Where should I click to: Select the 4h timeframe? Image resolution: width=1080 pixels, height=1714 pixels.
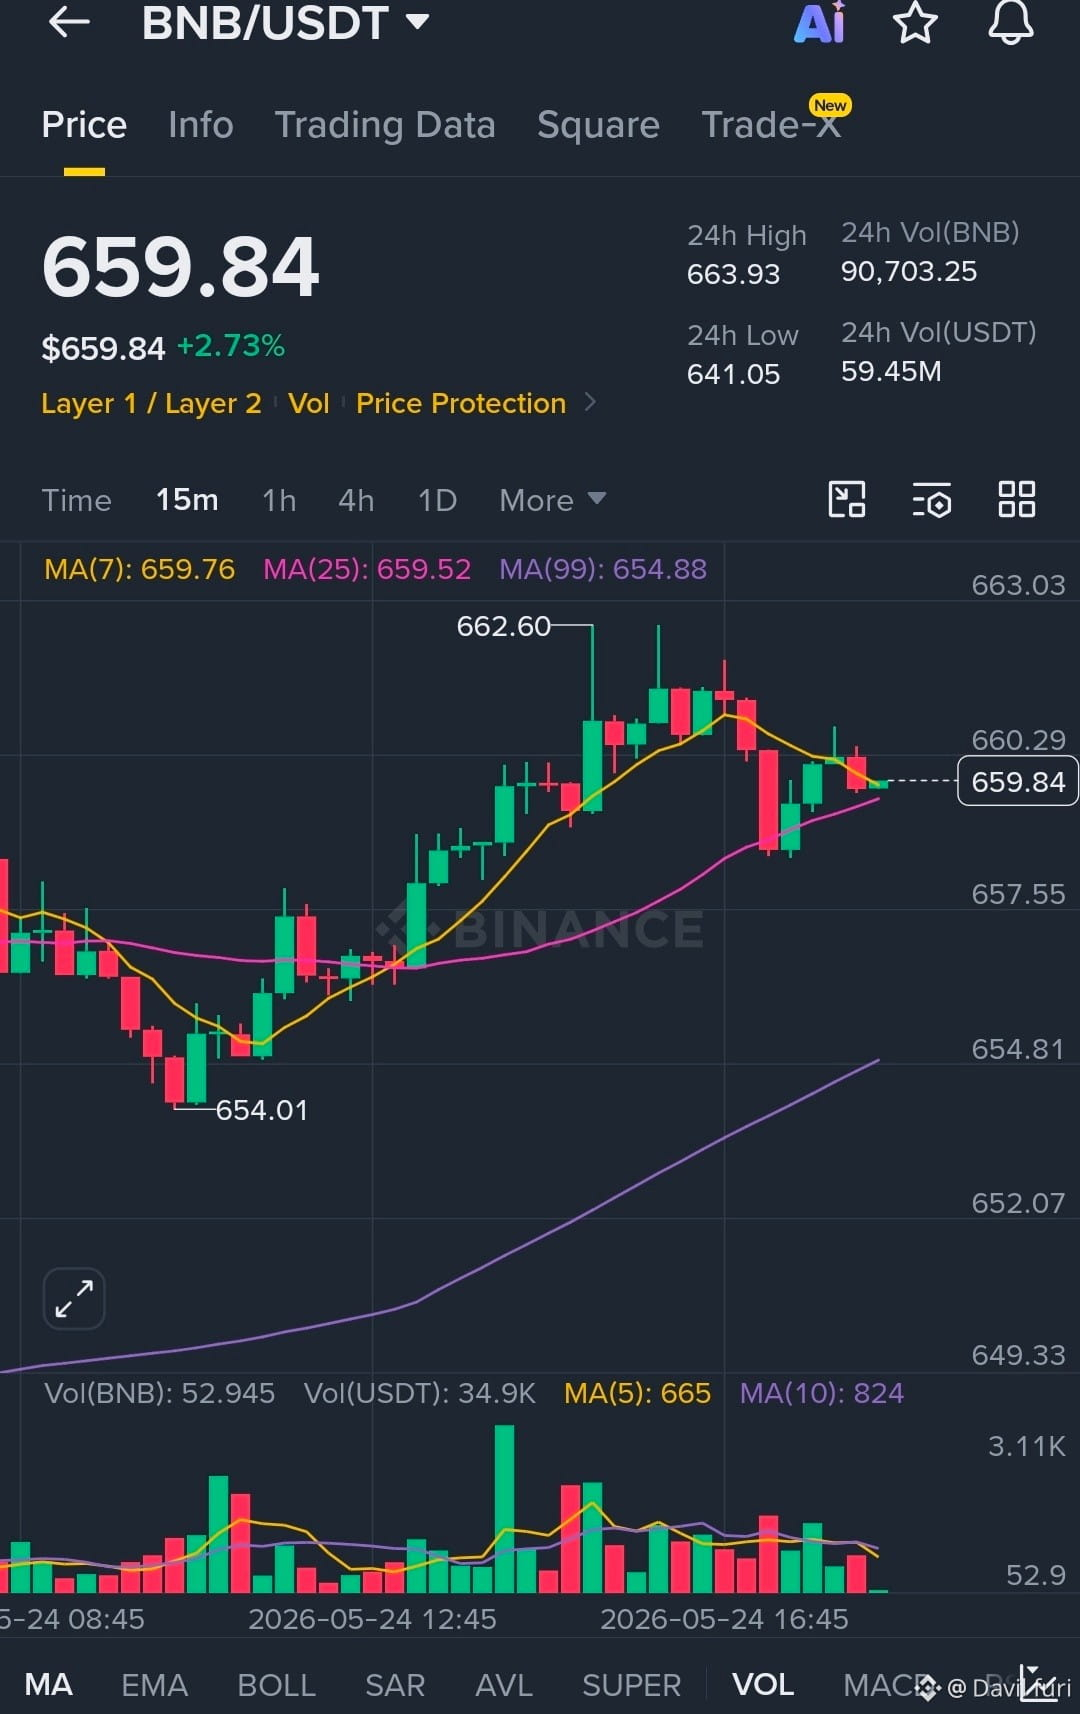tap(356, 500)
